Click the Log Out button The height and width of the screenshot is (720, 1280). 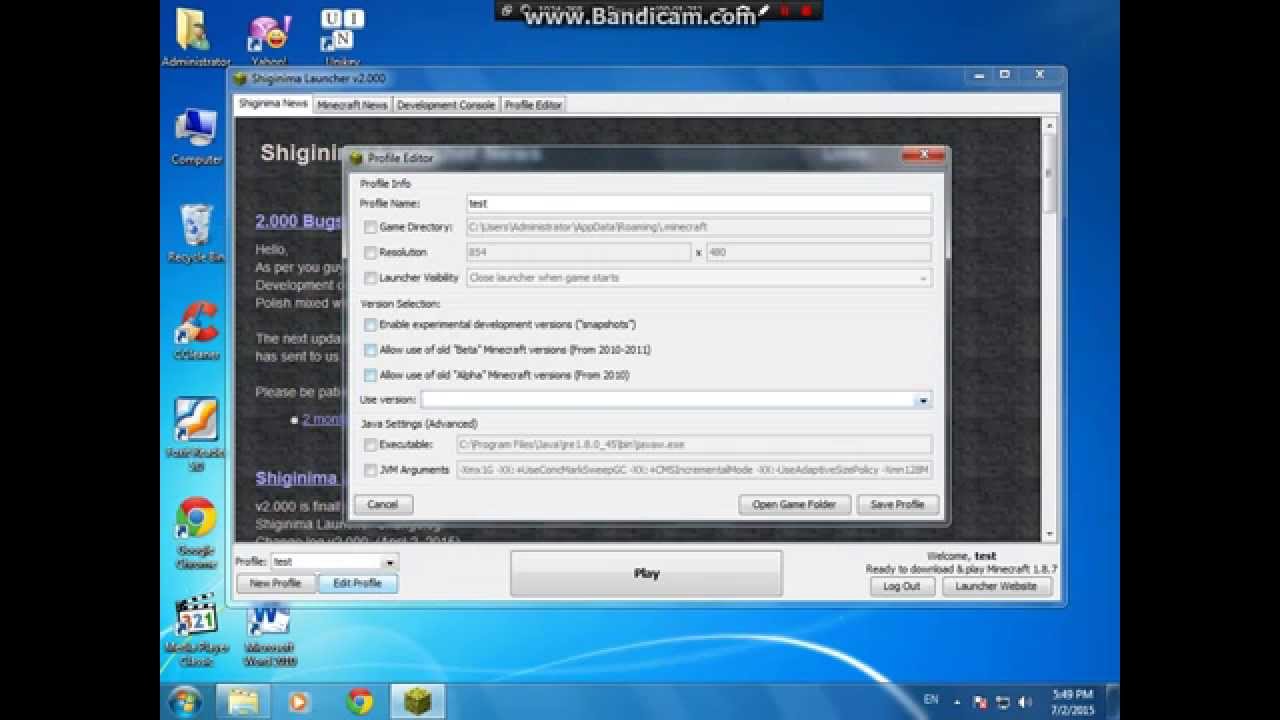[901, 587]
